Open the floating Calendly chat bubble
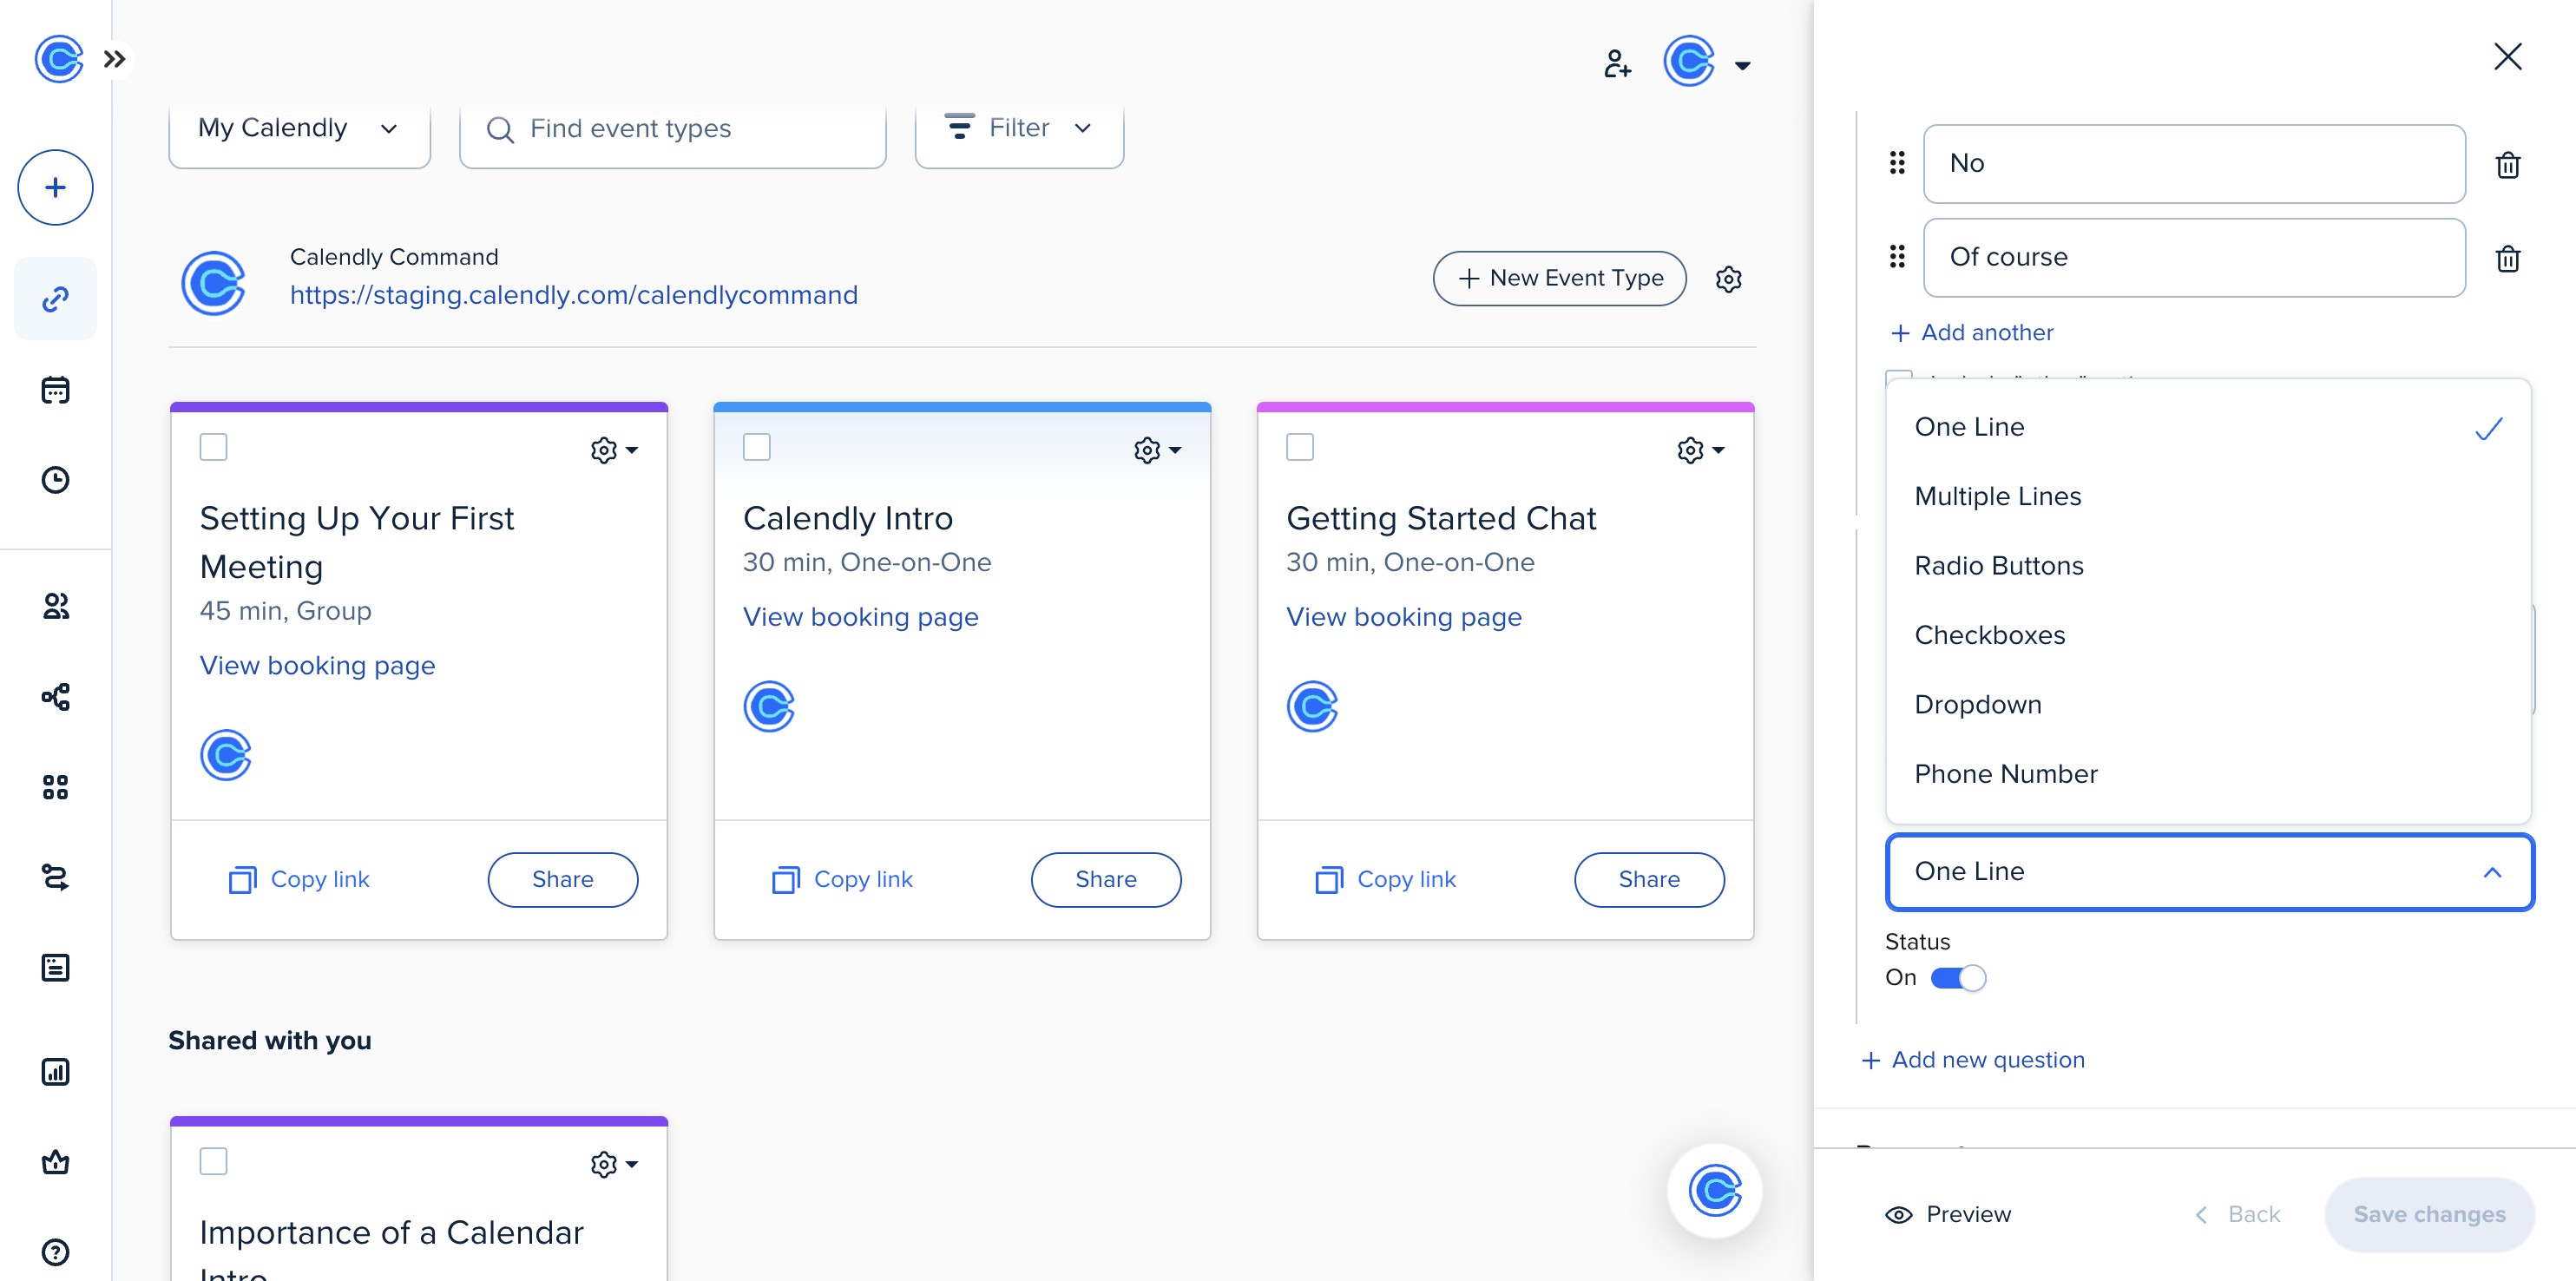 [1715, 1190]
